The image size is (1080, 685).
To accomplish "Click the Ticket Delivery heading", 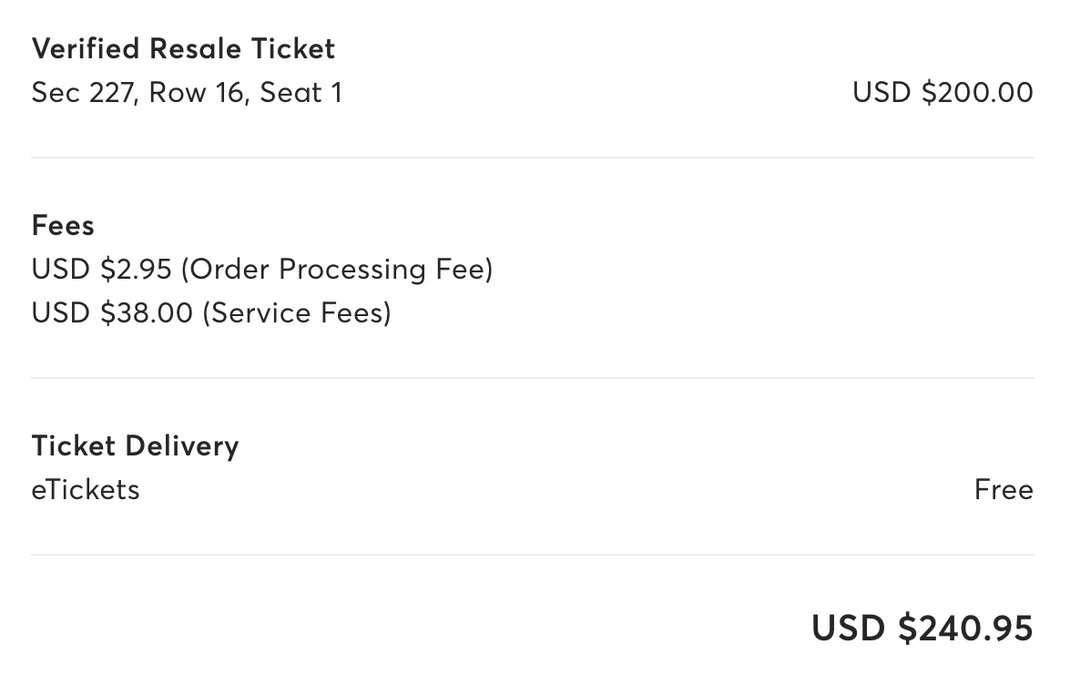I will 135,446.
